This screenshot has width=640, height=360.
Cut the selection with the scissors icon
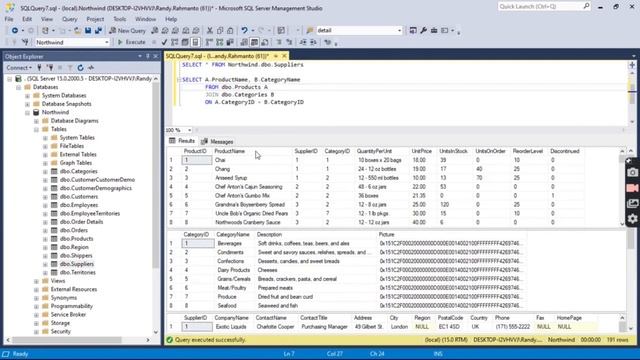coord(210,31)
